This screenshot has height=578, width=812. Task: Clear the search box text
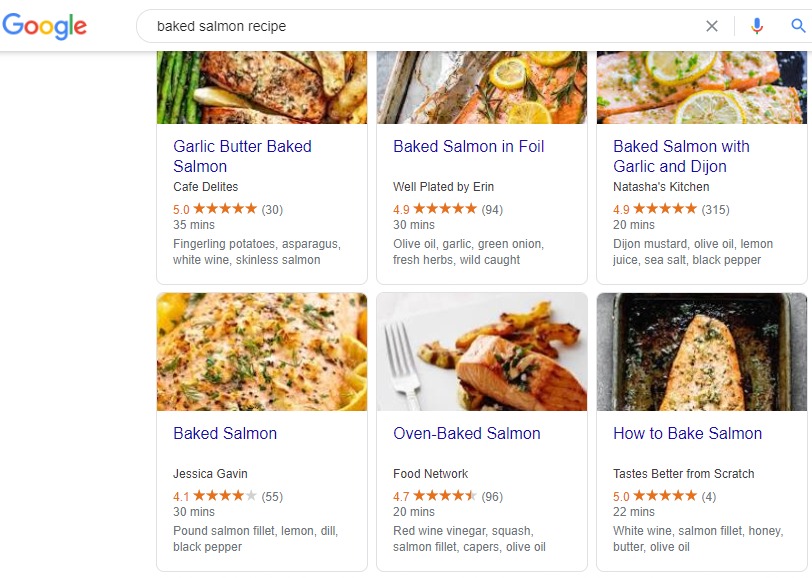pos(712,26)
